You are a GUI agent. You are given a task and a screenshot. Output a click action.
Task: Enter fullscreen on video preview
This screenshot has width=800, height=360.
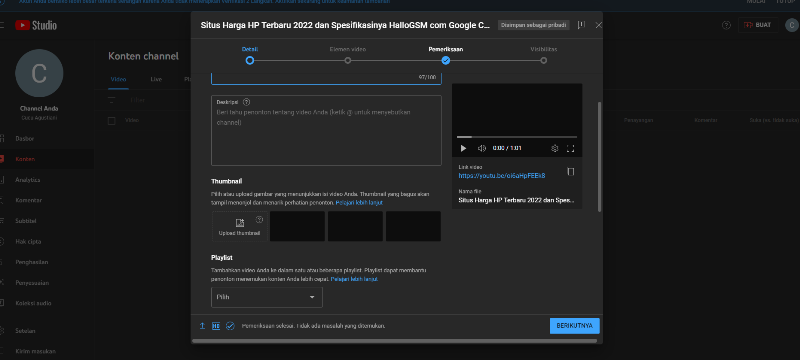click(x=571, y=148)
